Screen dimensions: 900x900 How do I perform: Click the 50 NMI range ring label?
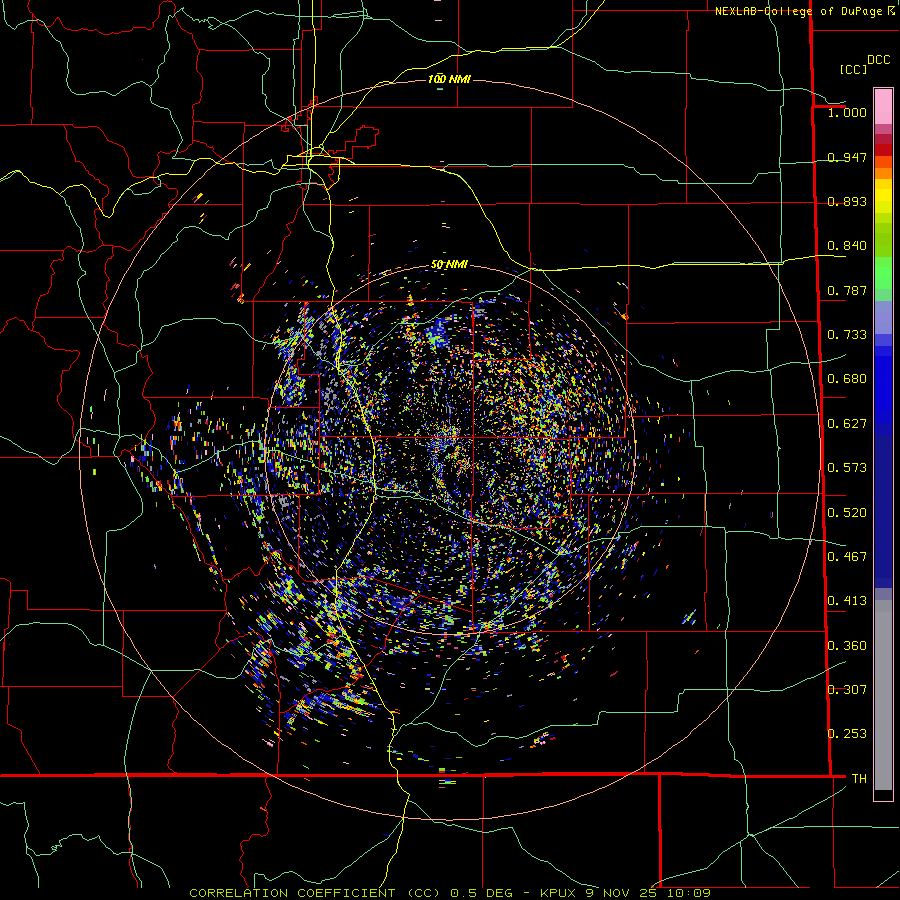449,264
